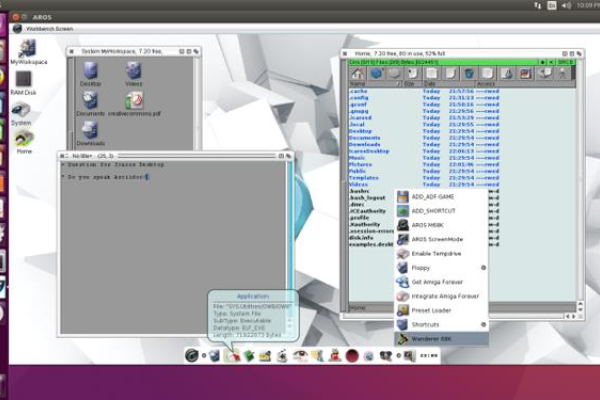
Task: Click the house icon in Home window toolbar
Action: coord(358,73)
